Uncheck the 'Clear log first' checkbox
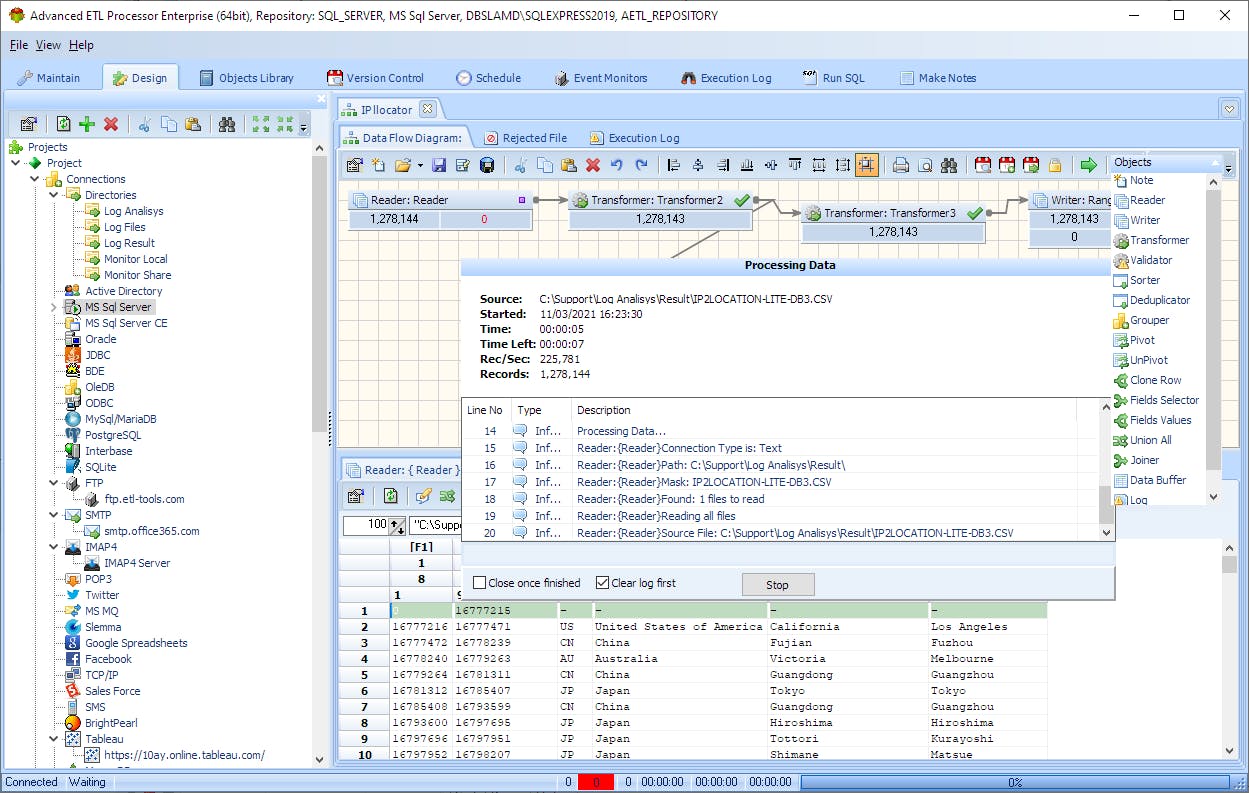 point(602,583)
